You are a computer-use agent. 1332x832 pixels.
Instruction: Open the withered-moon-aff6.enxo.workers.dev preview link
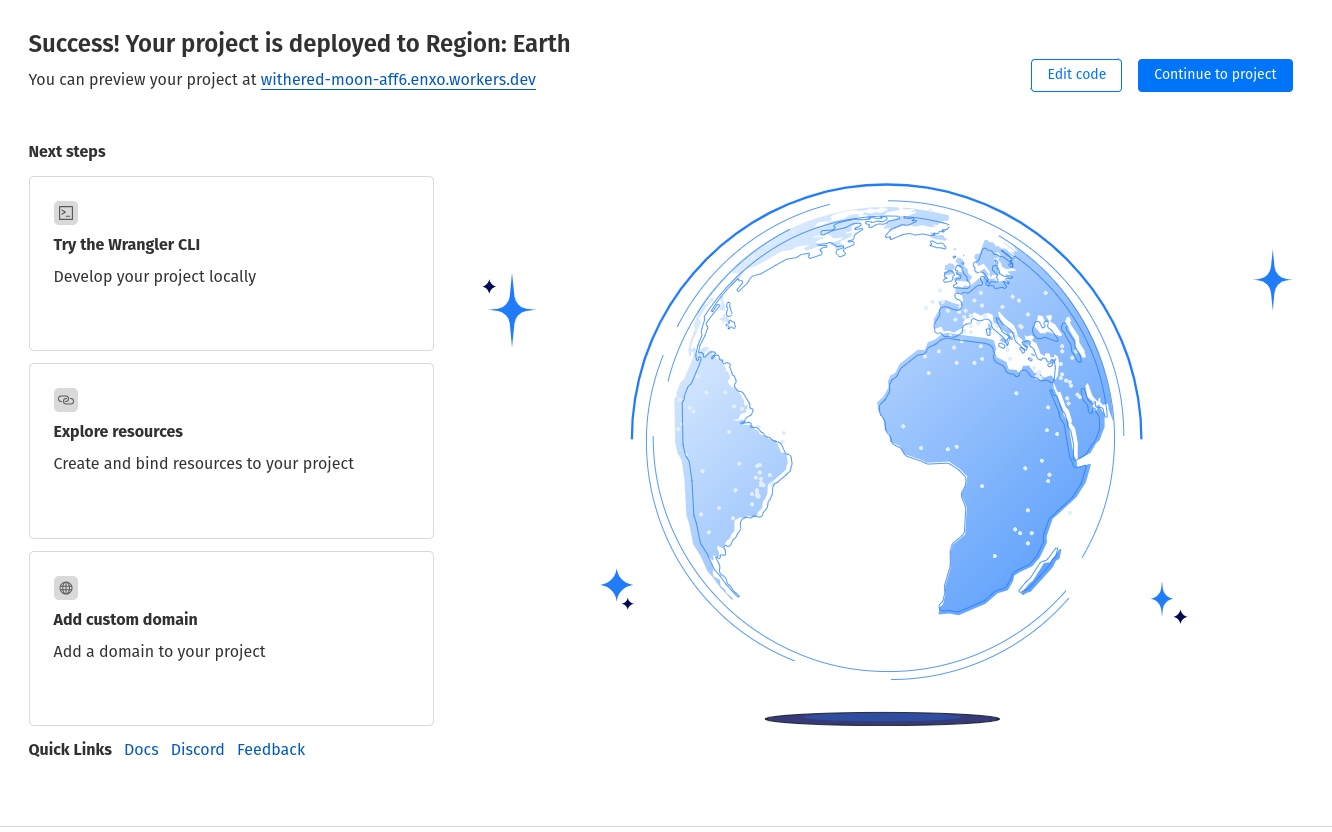click(x=398, y=79)
